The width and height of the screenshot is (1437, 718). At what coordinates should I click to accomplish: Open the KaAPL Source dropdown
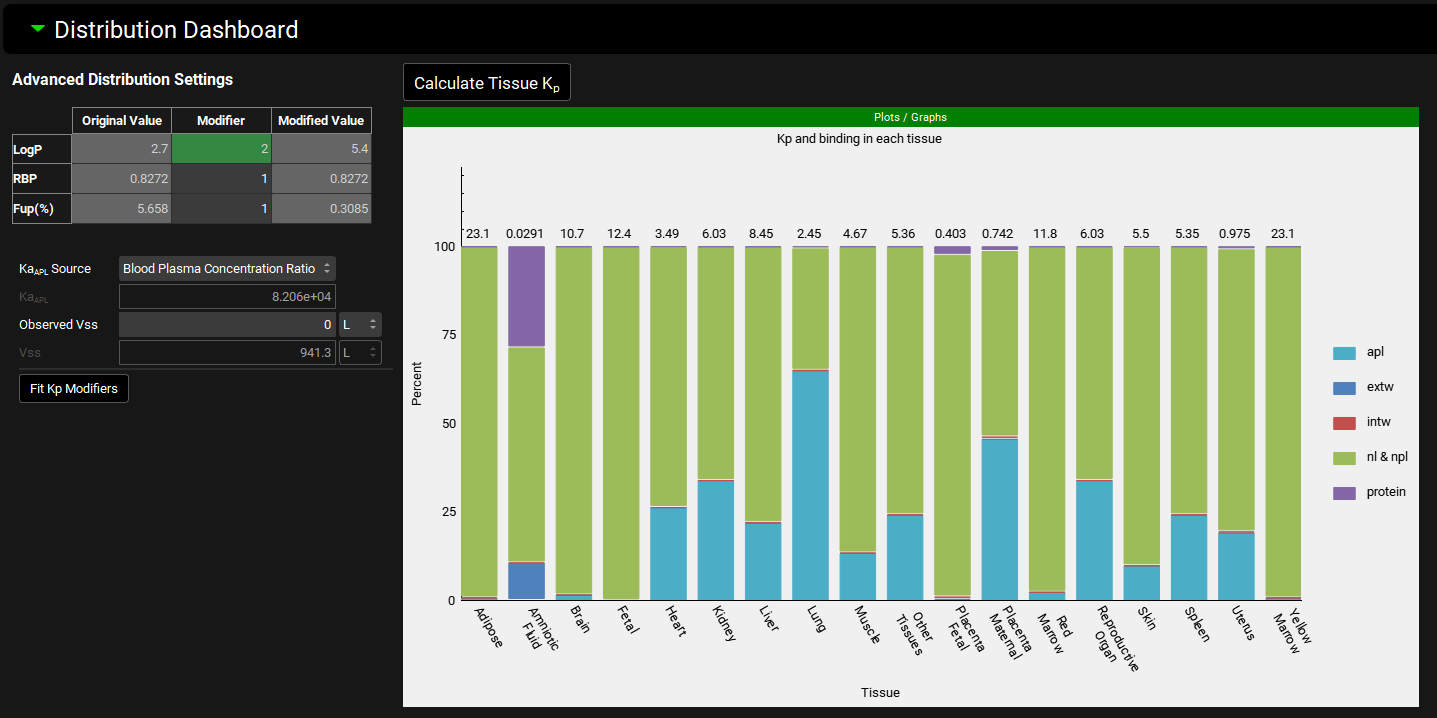[227, 269]
